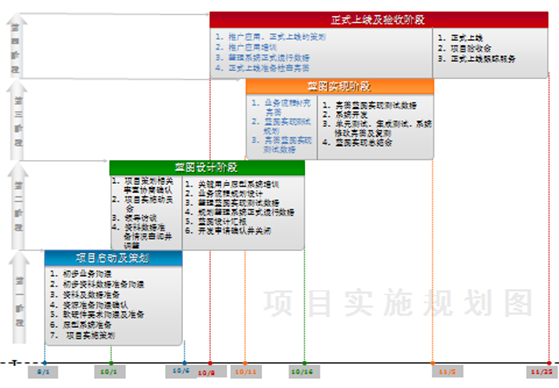Click the green 10/16 date label
The height and width of the screenshot is (388, 559).
304,372
